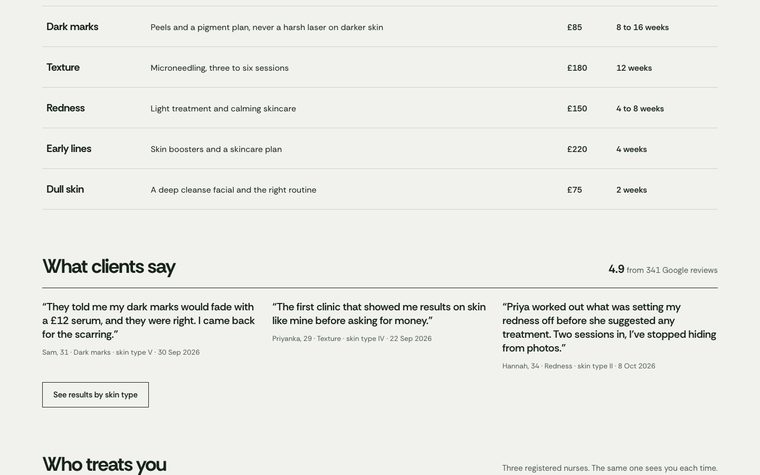Click the Microneedling sessions description text
Image resolution: width=760 pixels, height=475 pixels.
pos(220,68)
